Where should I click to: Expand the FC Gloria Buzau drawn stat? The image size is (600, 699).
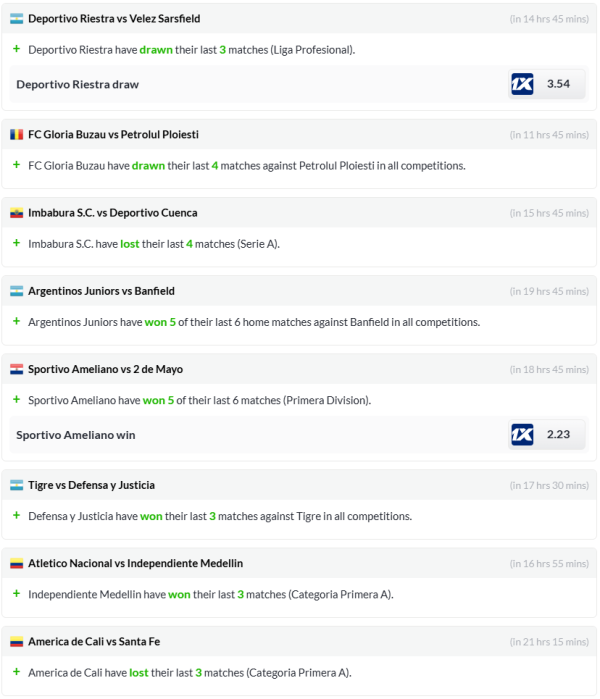click(x=16, y=165)
